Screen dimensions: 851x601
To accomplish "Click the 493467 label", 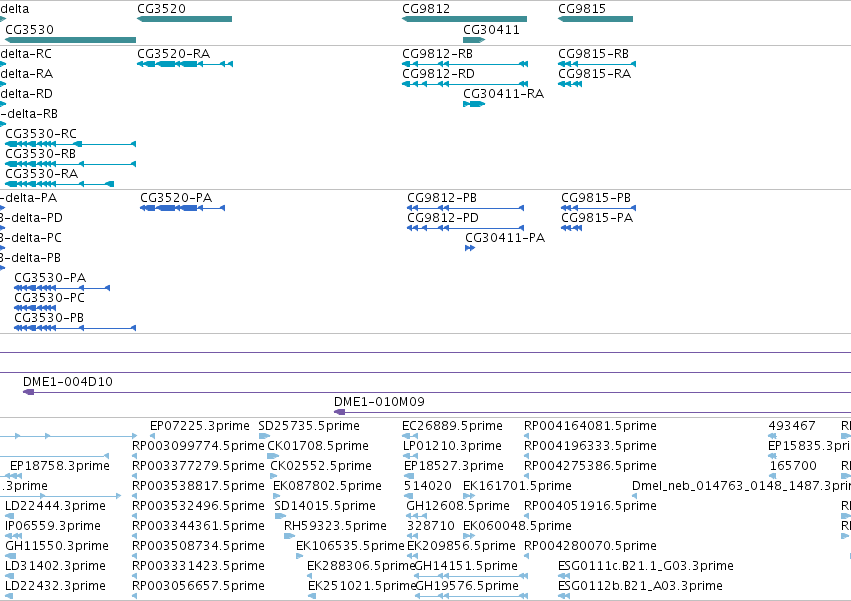I will coord(792,426).
